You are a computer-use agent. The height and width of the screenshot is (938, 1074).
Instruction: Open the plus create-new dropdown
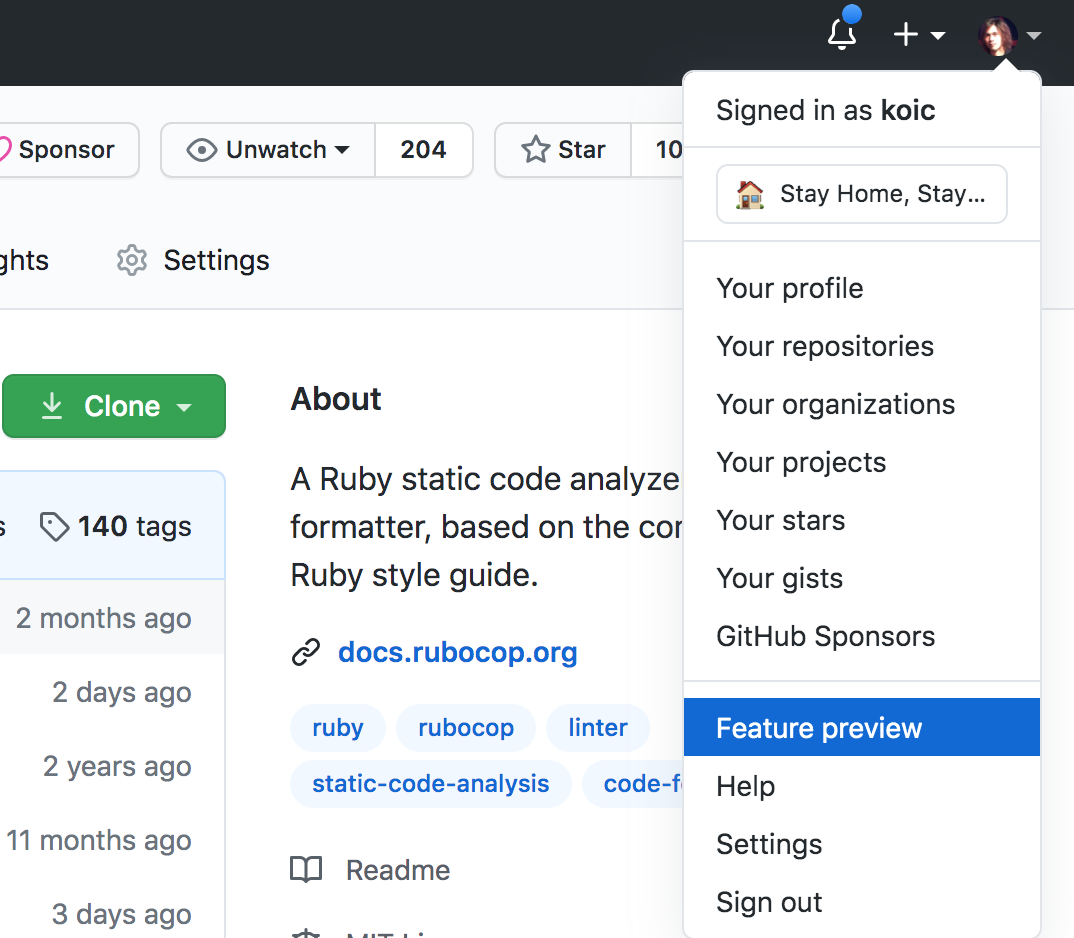tap(918, 33)
